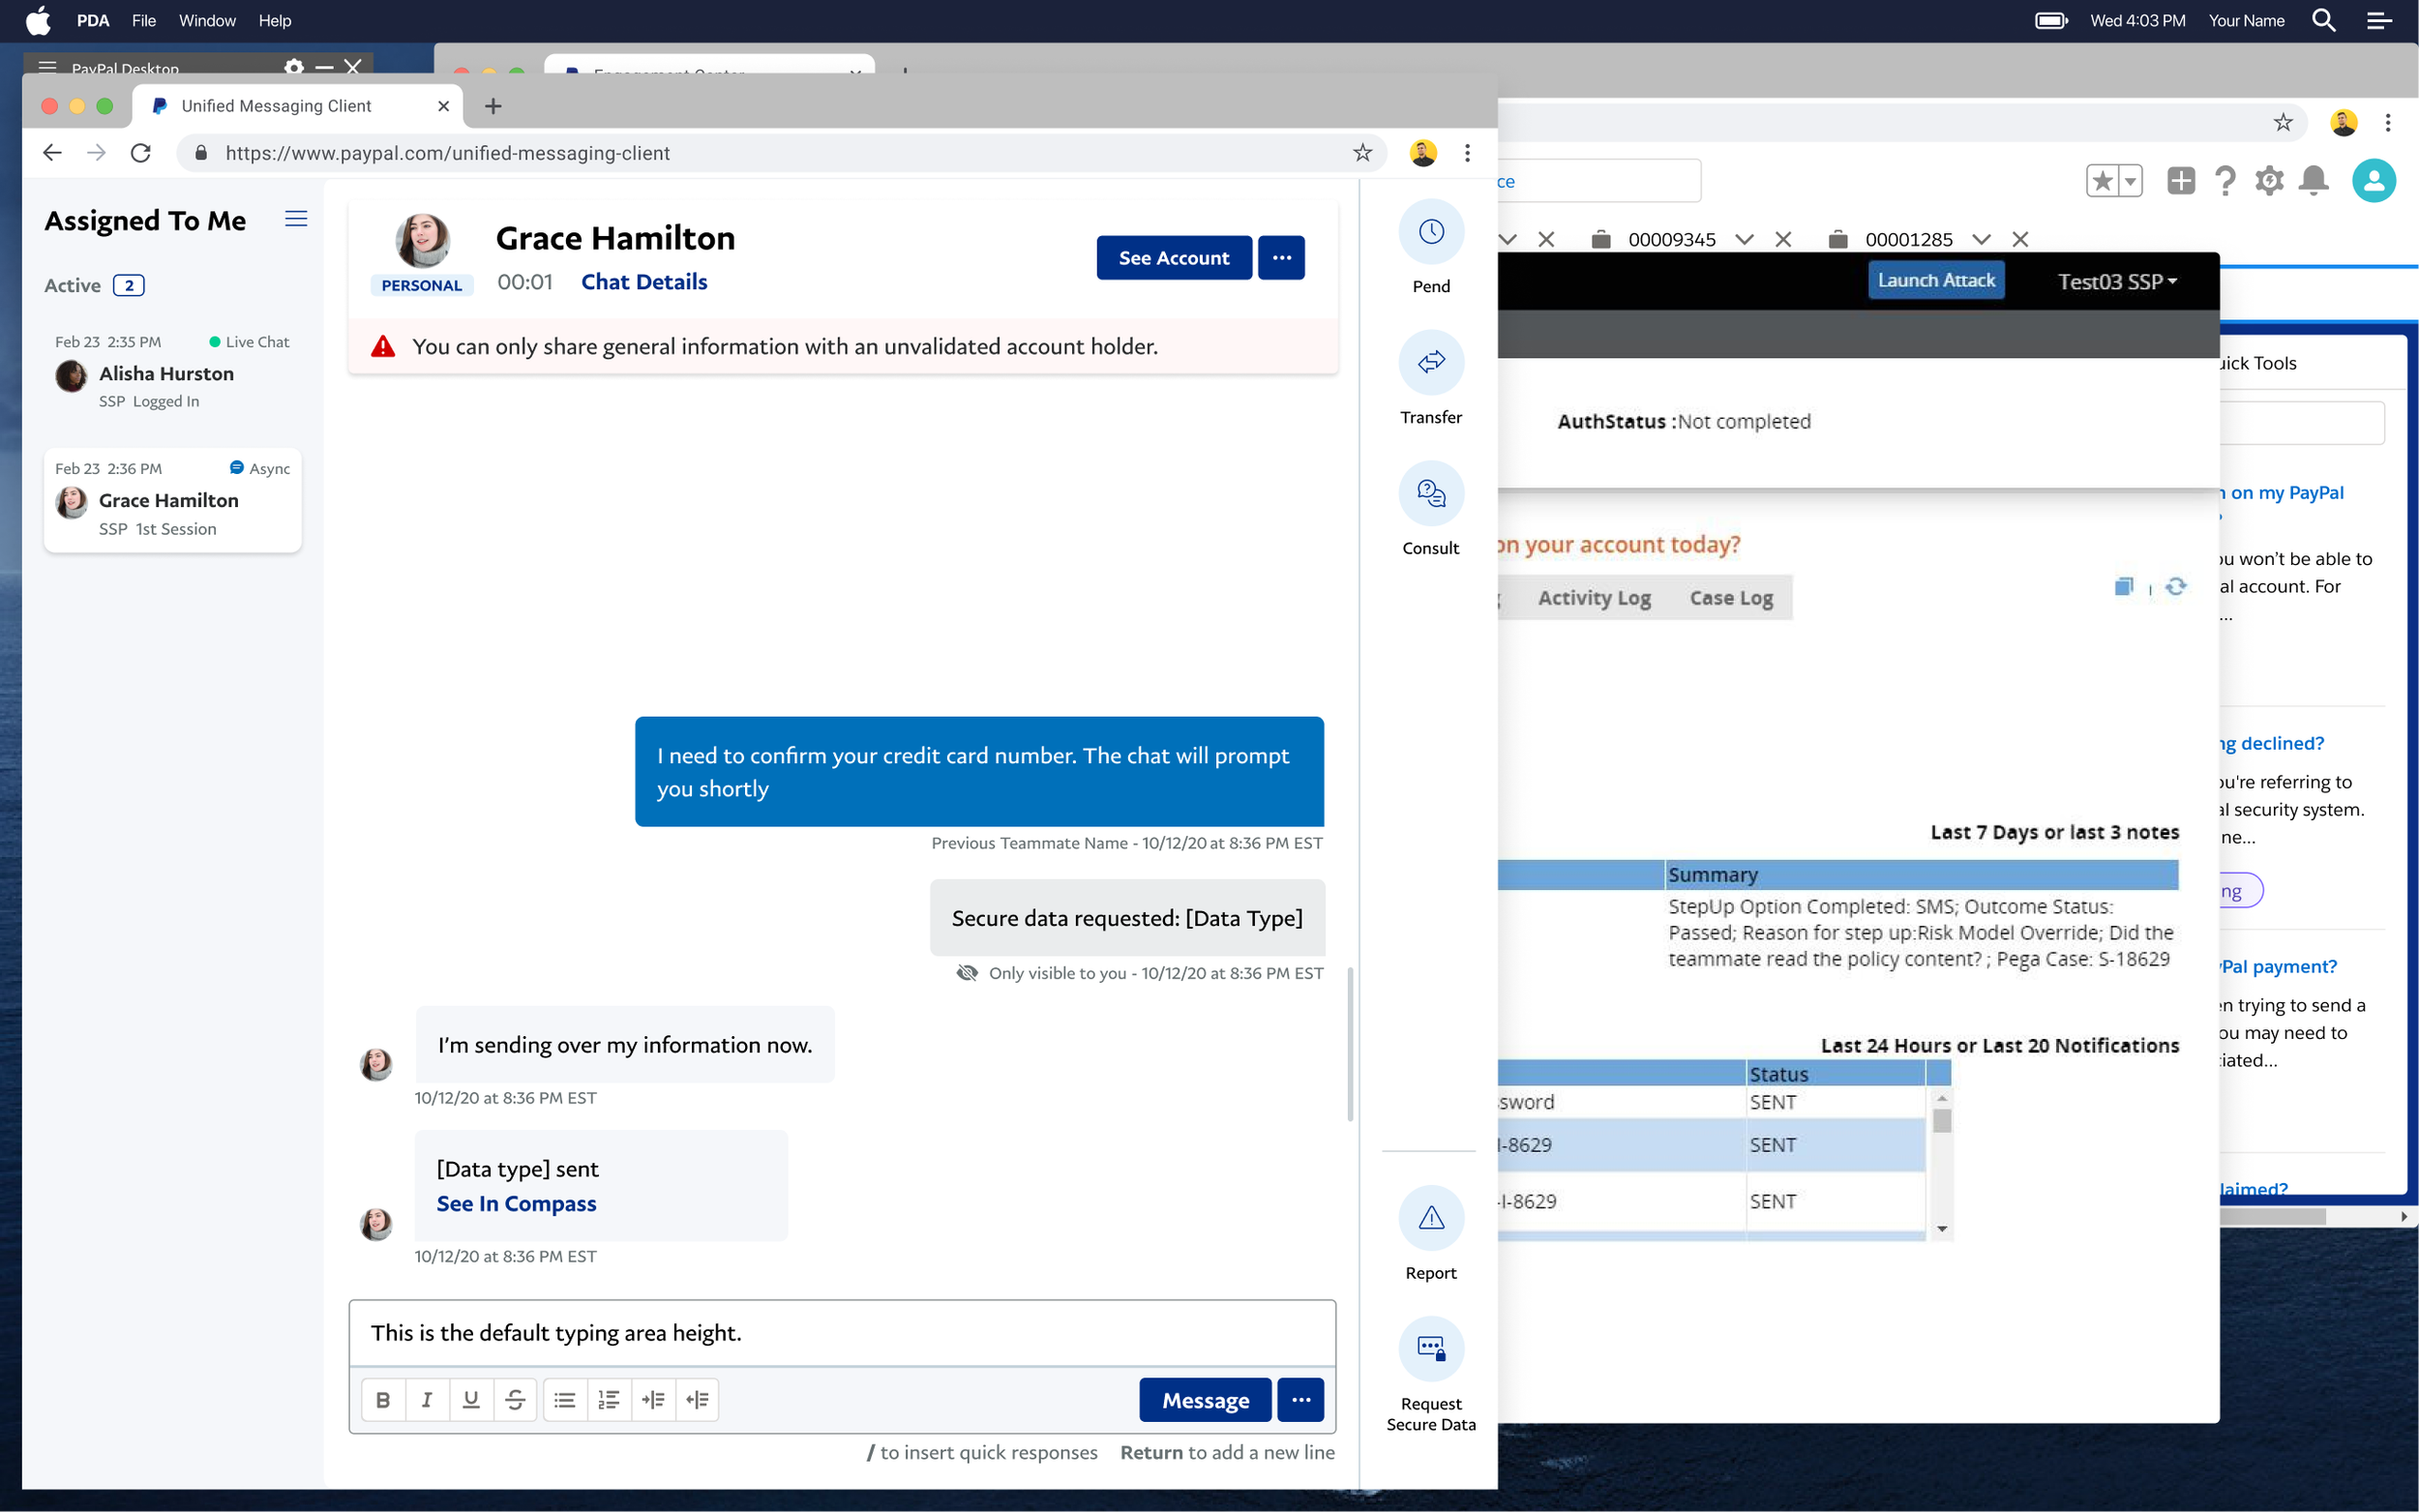Toggle italic text formatting
Screen dimensions: 2419x1512
427,1400
